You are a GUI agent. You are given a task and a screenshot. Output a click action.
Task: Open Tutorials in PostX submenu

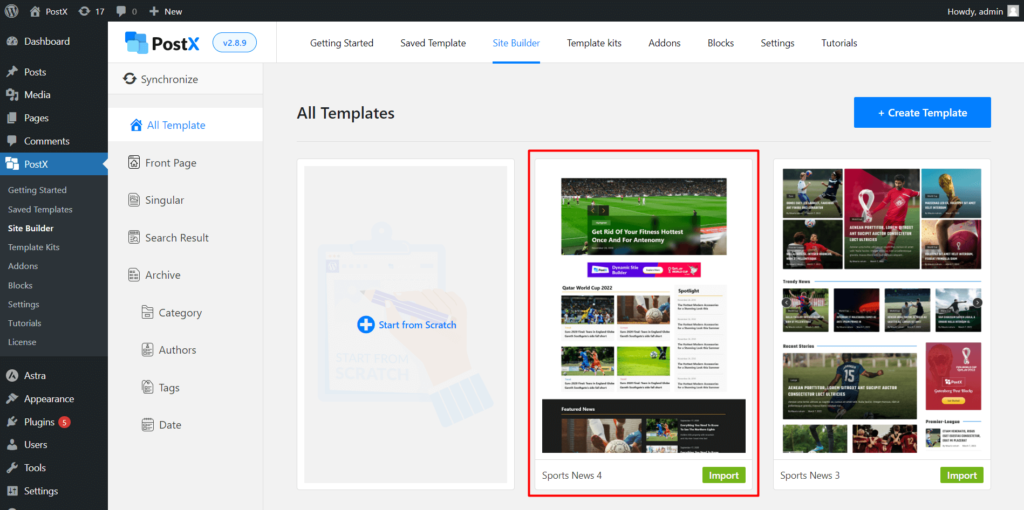(24, 323)
